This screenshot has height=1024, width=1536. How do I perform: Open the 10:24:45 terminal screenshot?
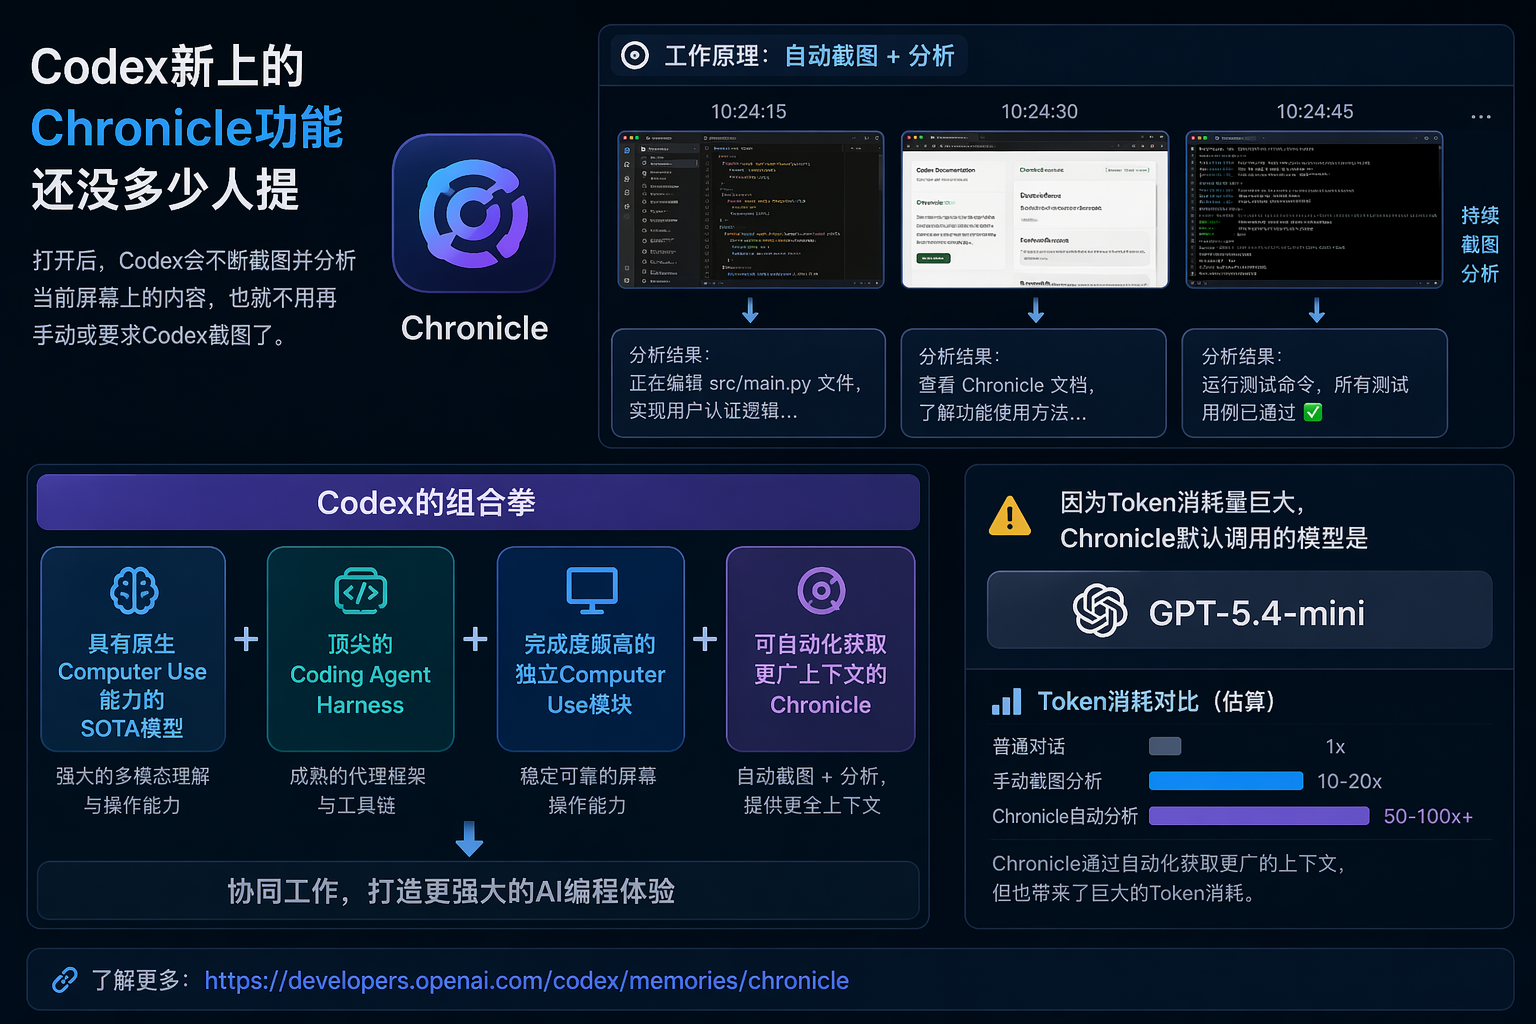pyautogui.click(x=1314, y=210)
